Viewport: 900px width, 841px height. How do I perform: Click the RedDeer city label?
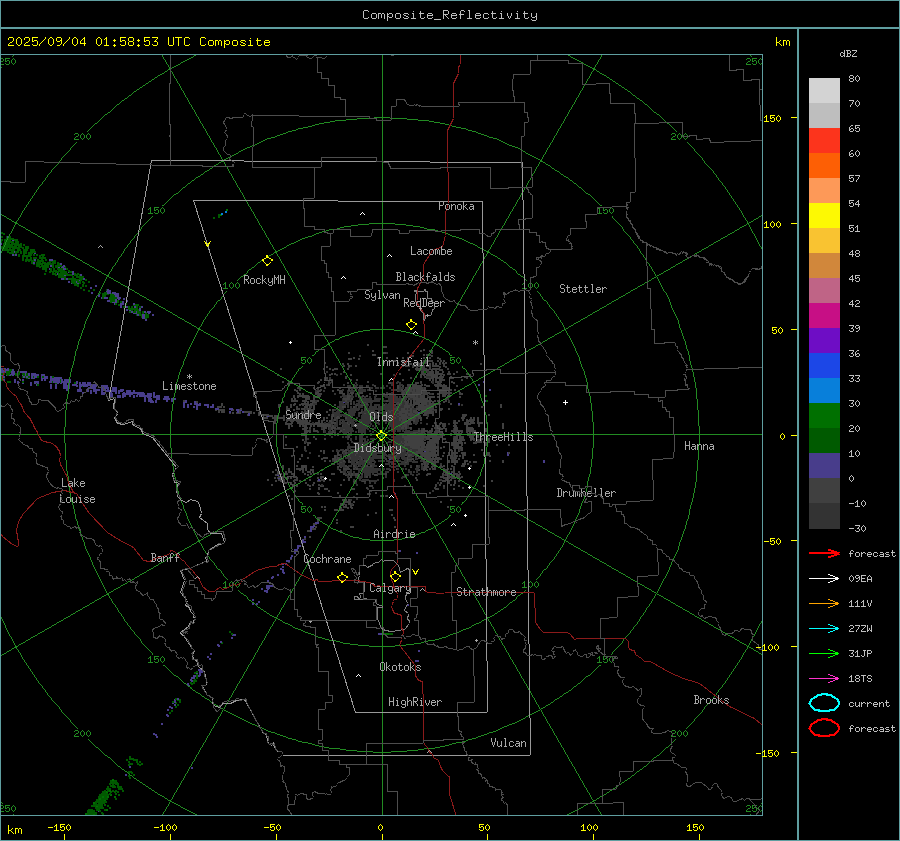(424, 303)
